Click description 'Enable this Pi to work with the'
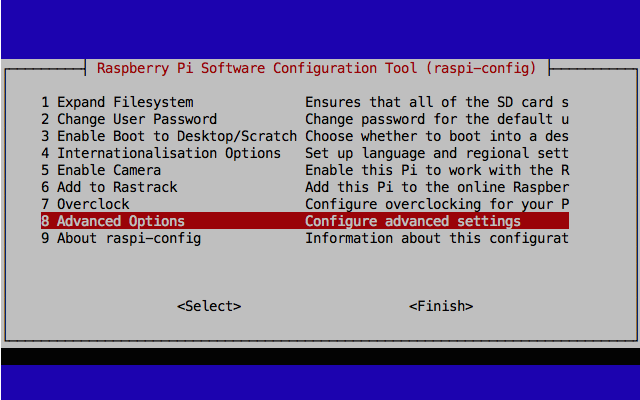Image resolution: width=640 pixels, height=400 pixels. click(x=429, y=170)
